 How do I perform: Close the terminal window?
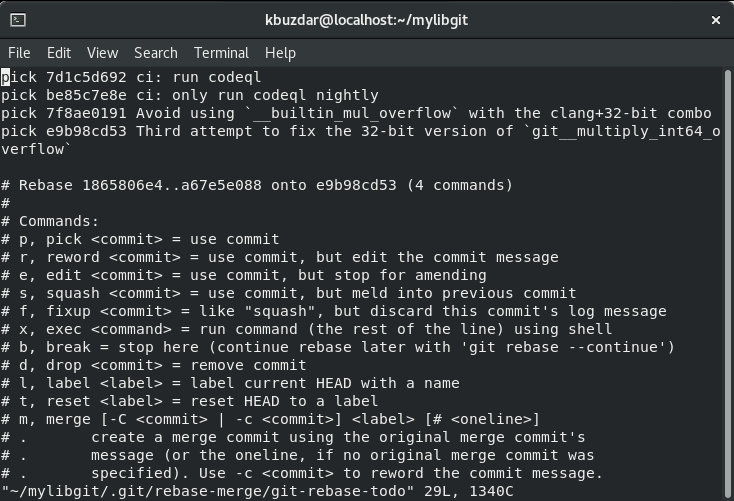pos(716,19)
